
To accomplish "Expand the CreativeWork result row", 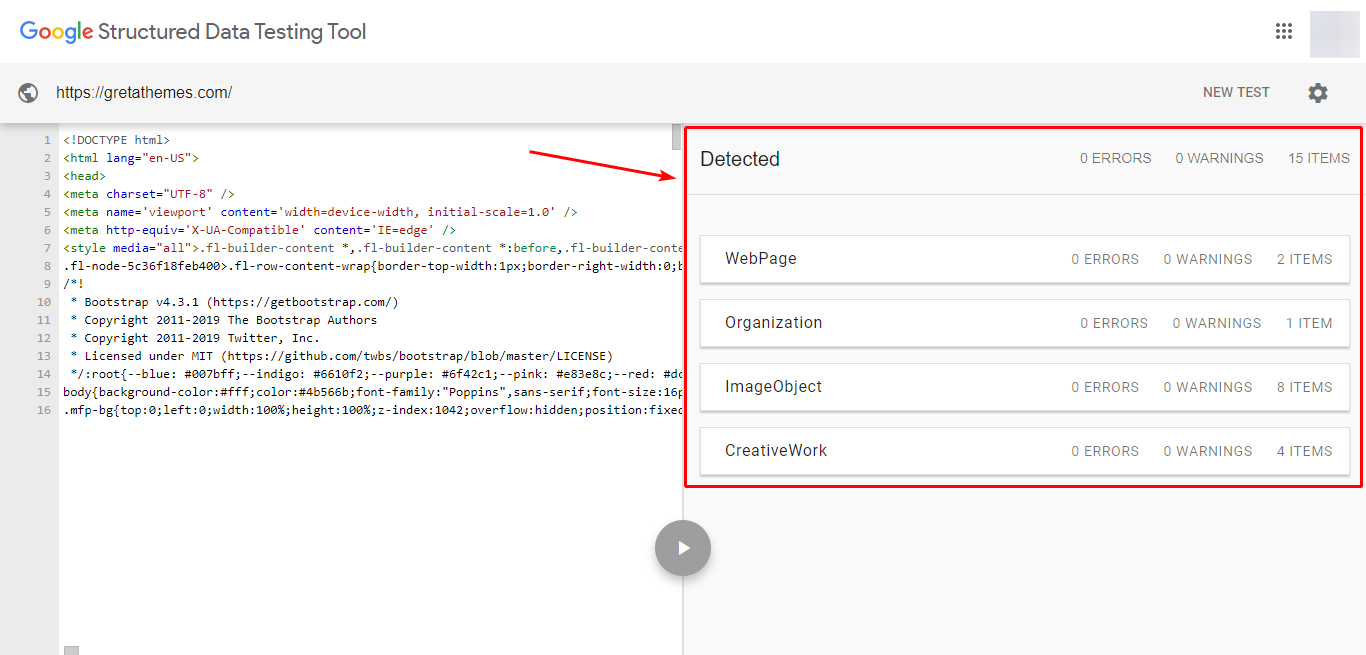I will (x=1024, y=451).
